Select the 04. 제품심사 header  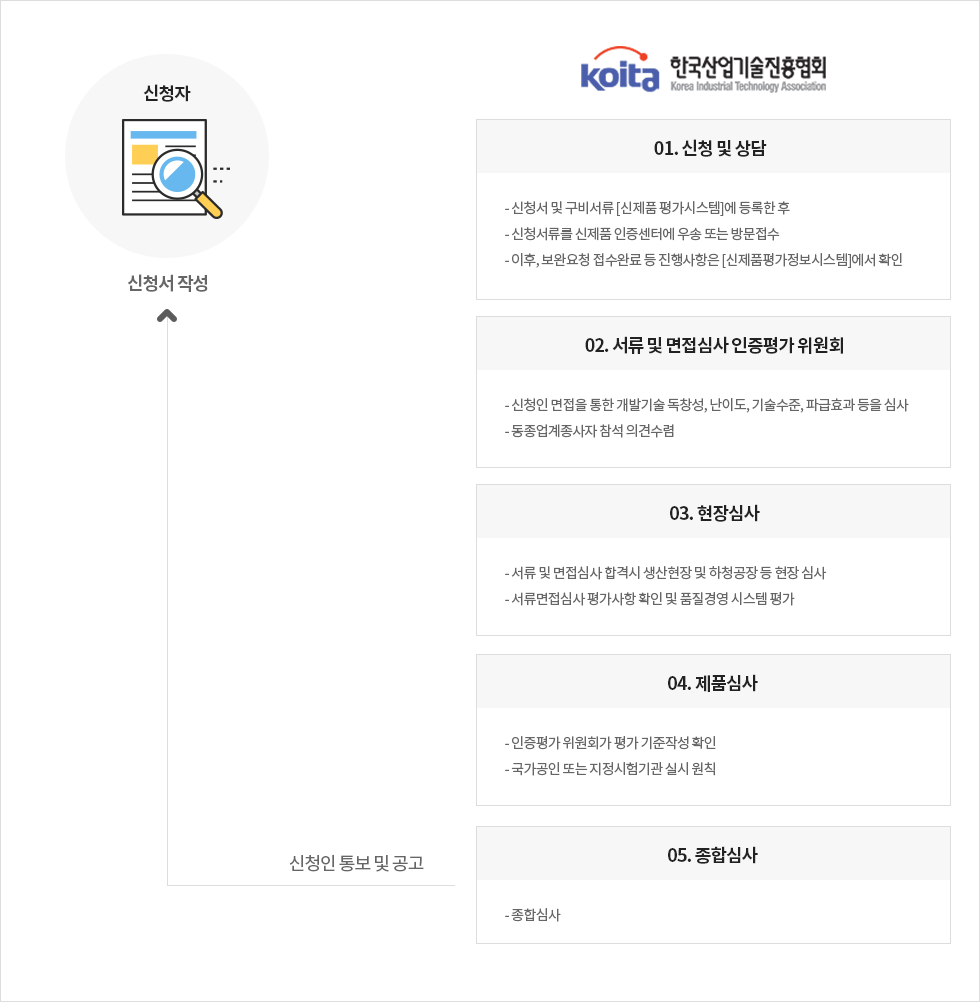coord(713,682)
